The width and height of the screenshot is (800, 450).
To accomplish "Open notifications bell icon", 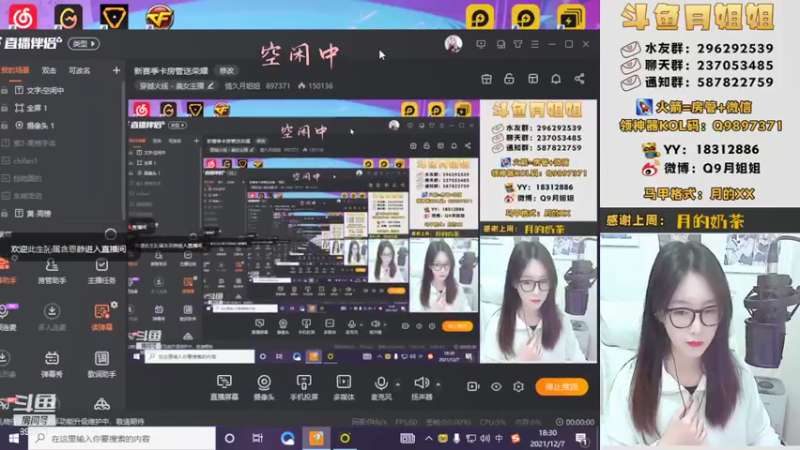I will point(556,79).
